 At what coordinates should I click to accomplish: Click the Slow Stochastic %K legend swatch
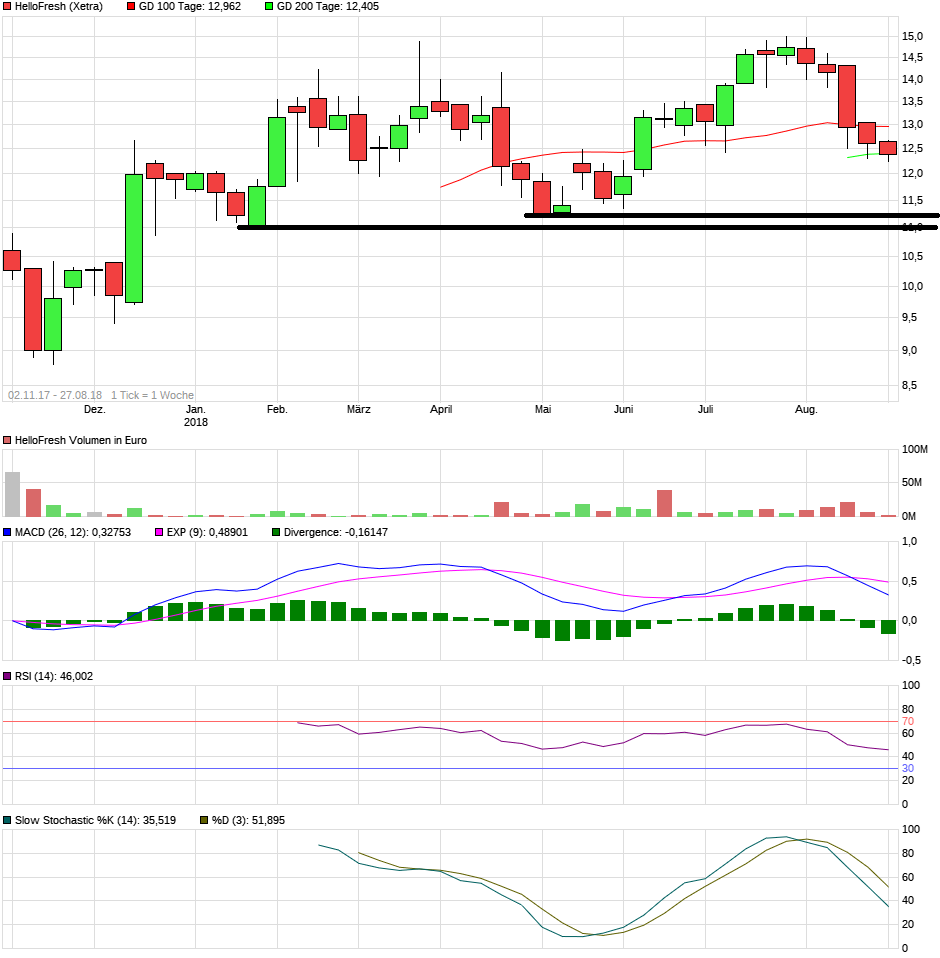(x=8, y=820)
